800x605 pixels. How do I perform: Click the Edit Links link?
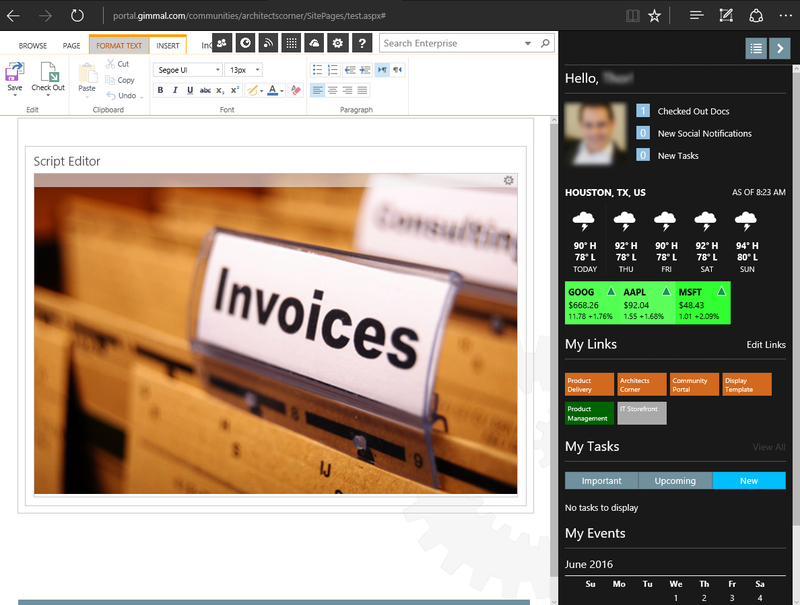point(766,345)
